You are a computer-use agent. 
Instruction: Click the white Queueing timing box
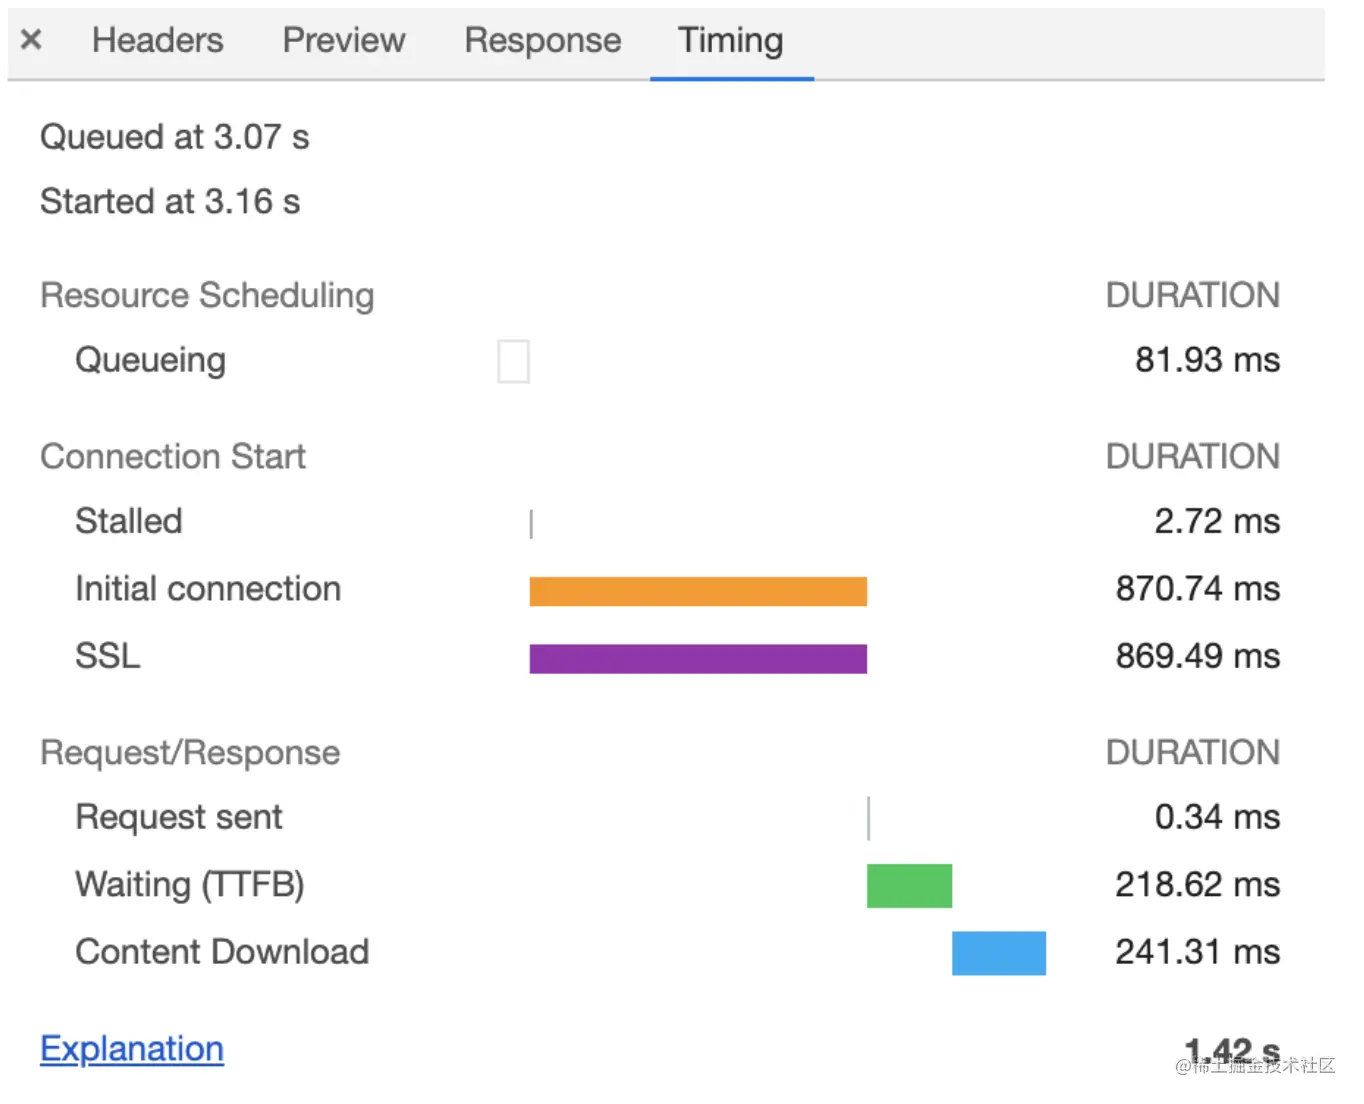point(513,361)
